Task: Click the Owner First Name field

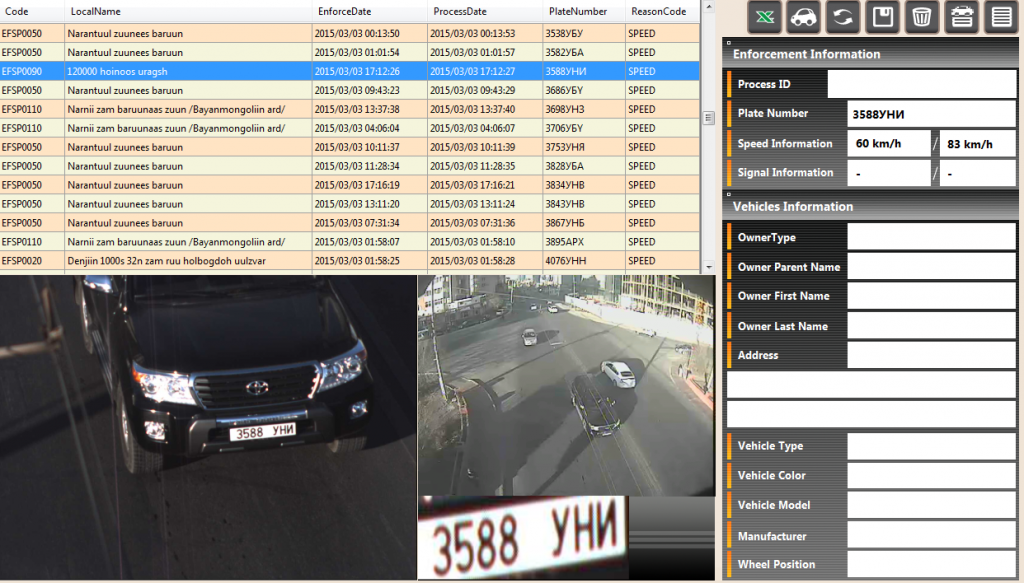Action: pyautogui.click(x=931, y=296)
